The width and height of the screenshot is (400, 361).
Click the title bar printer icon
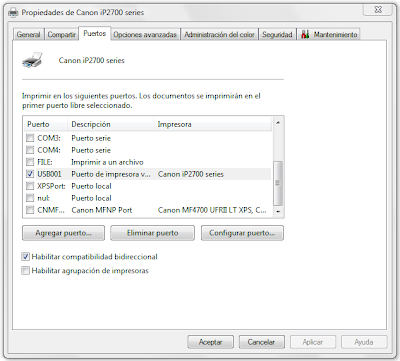13,13
